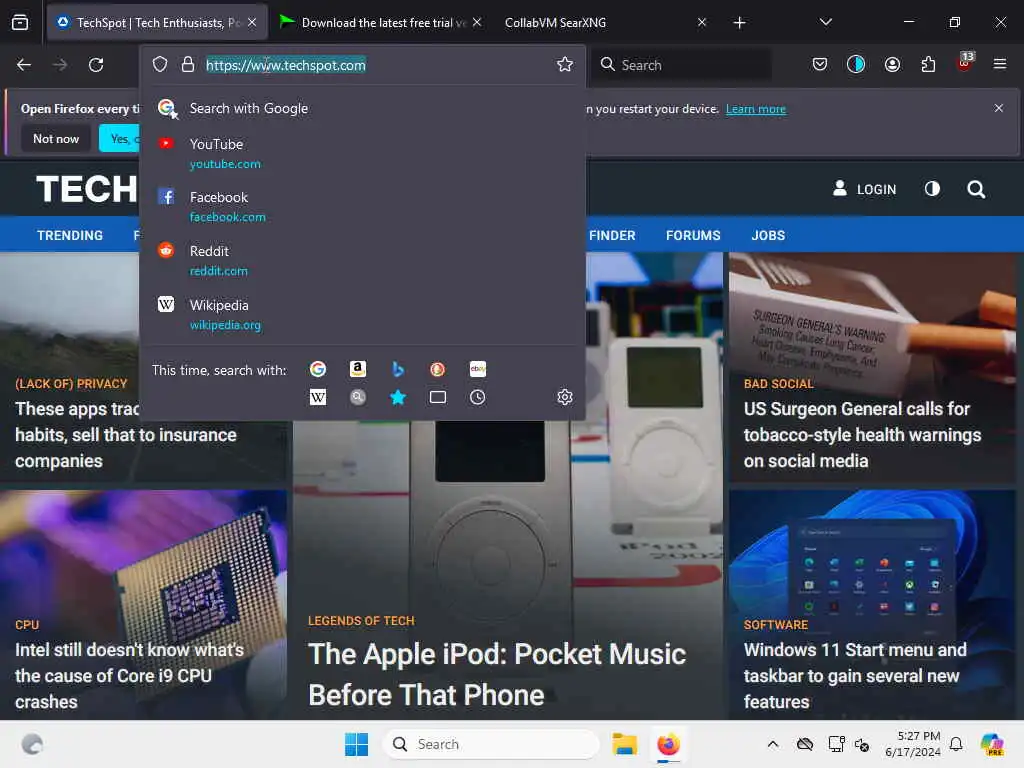Click the LOGIN button on TechSpot
Image resolution: width=1024 pixels, height=768 pixels.
click(x=864, y=189)
